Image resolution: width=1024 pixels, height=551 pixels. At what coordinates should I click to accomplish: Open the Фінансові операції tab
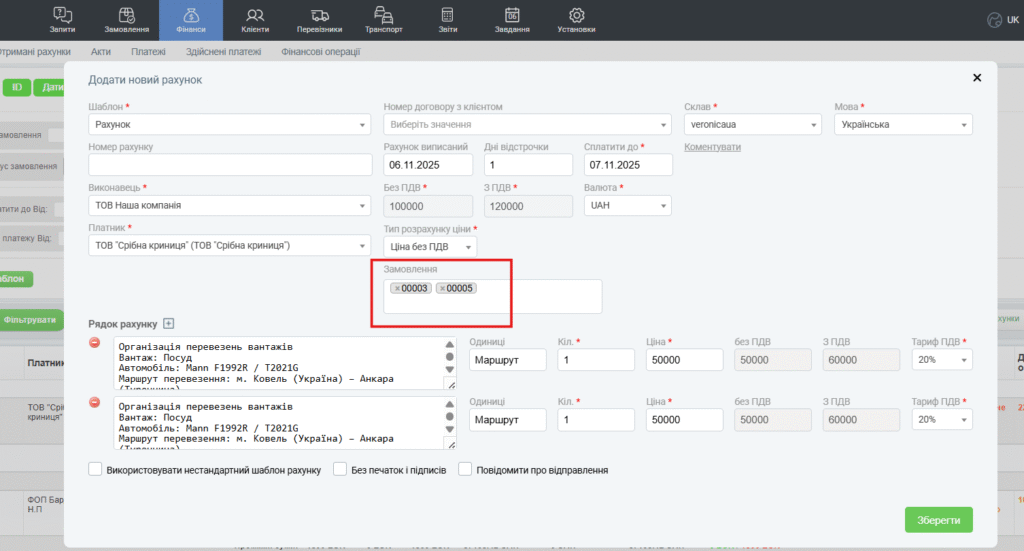(x=320, y=52)
